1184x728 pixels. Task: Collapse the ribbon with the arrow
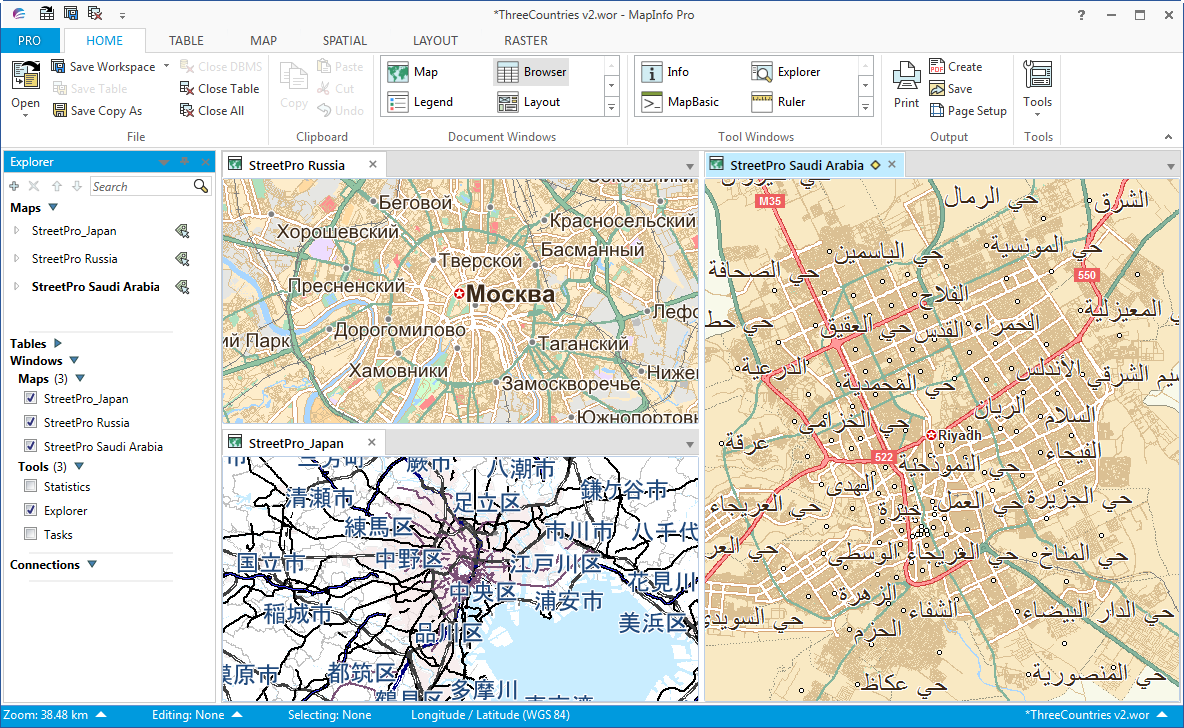[x=1168, y=137]
